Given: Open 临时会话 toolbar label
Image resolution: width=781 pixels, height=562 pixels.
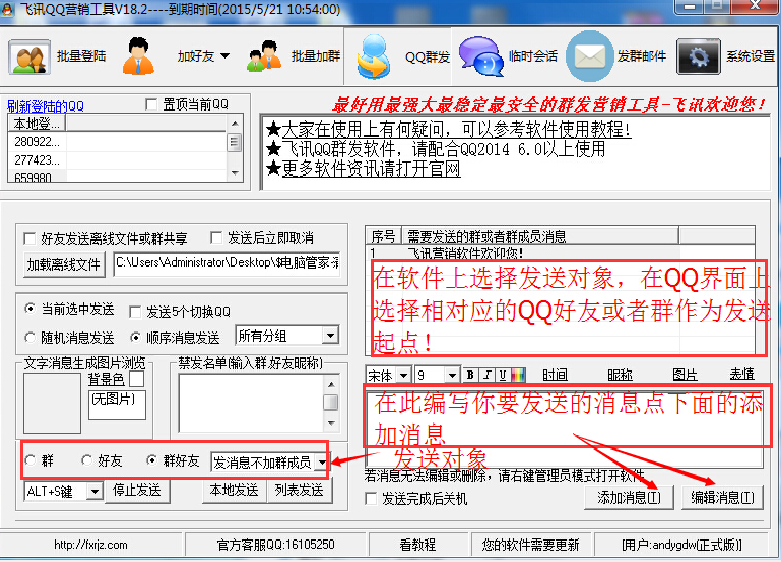Looking at the screenshot, I should [x=533, y=56].
